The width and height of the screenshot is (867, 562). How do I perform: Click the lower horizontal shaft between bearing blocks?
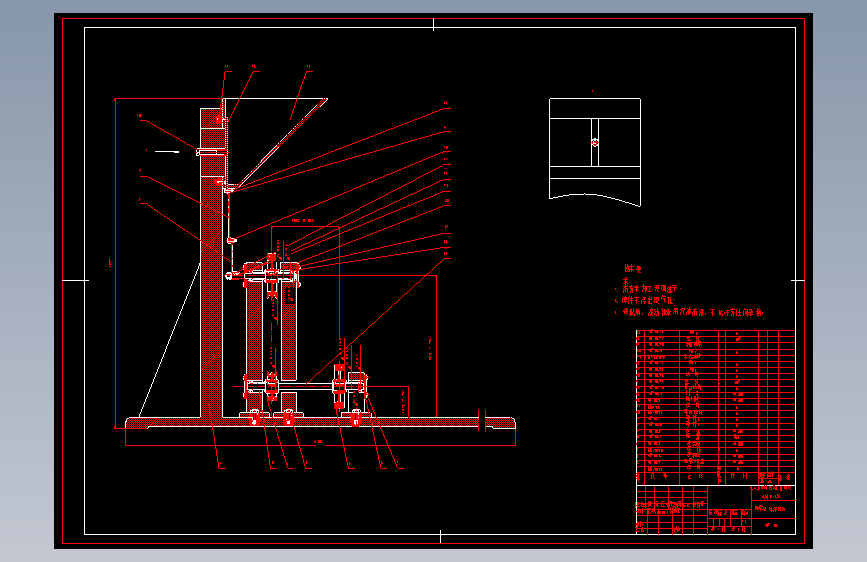306,386
